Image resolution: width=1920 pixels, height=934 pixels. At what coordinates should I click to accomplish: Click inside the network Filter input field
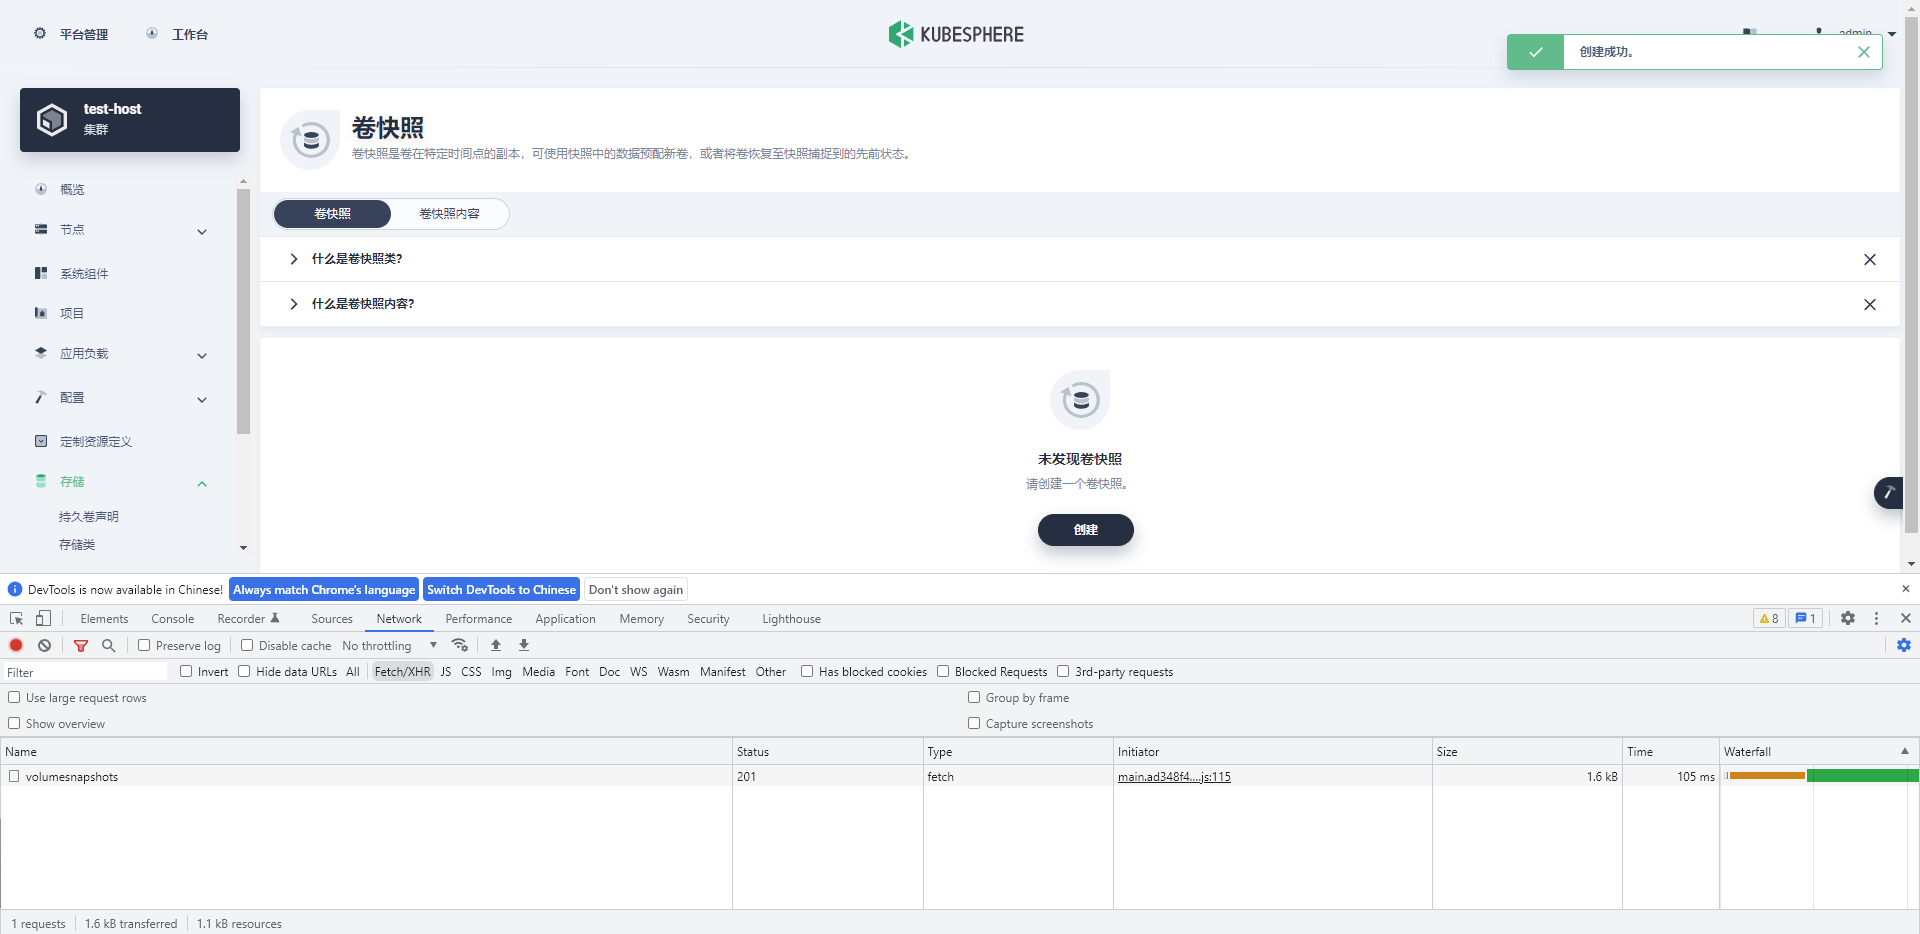(x=85, y=671)
